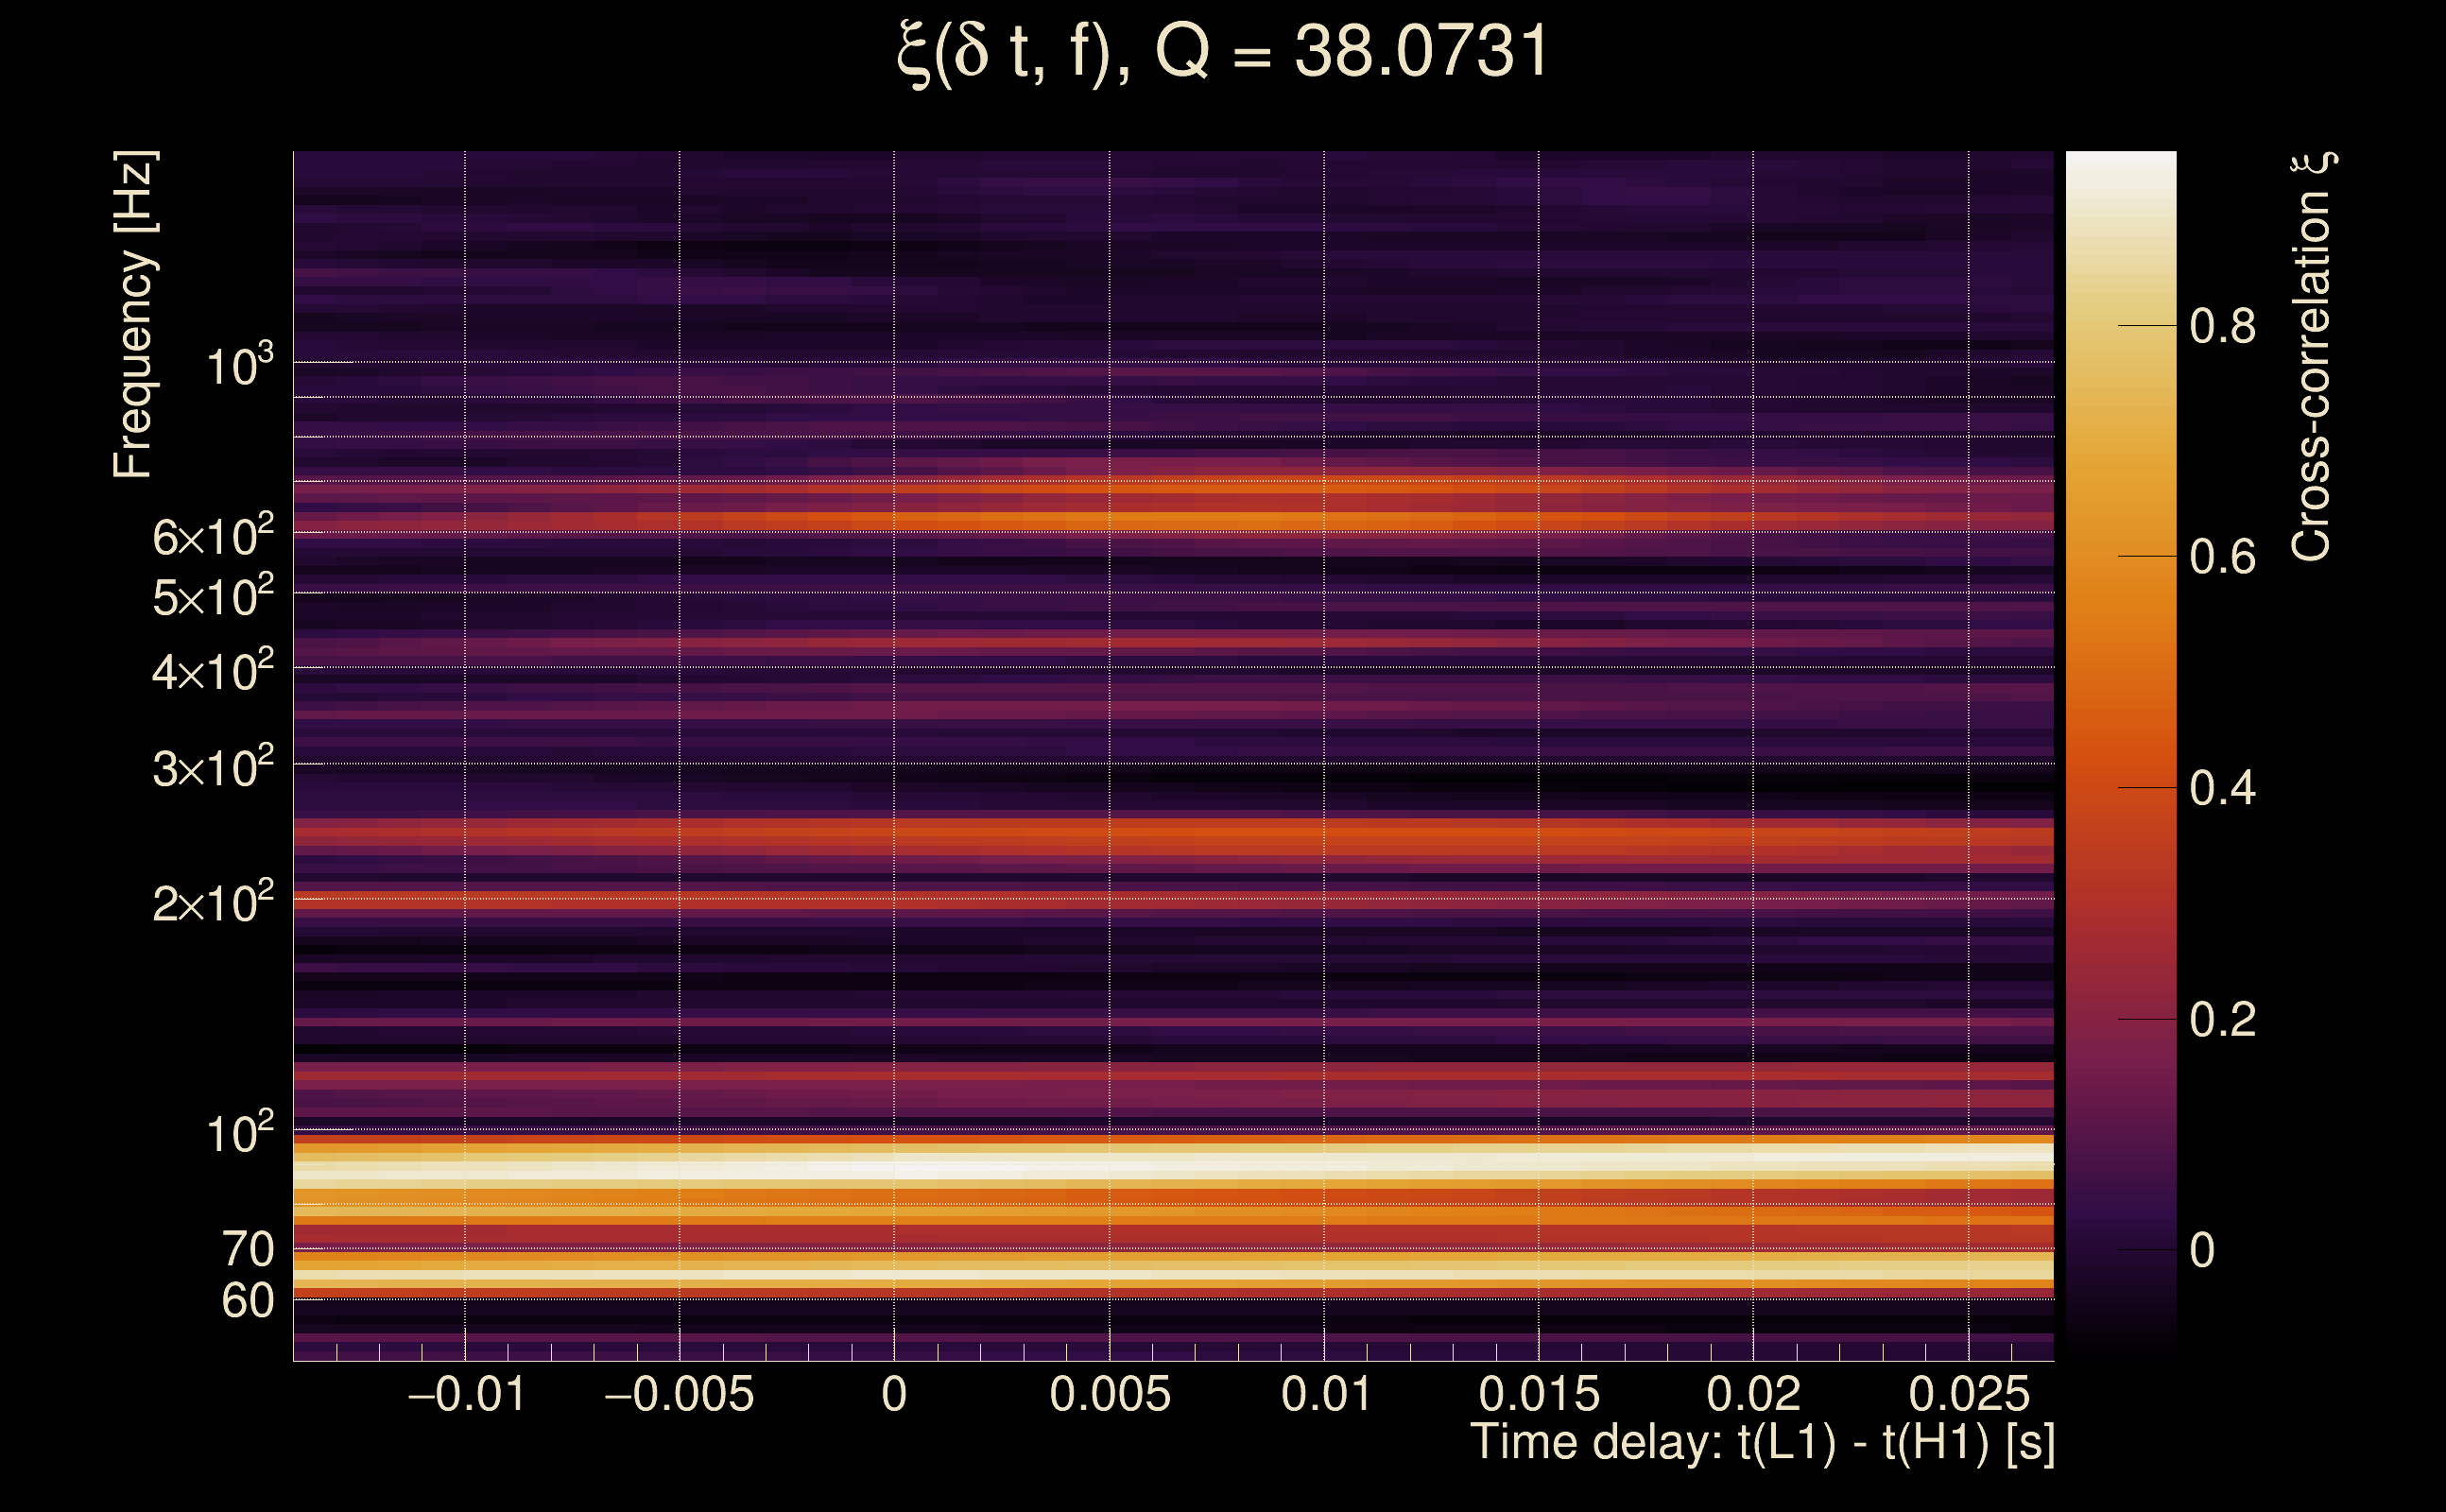Click the -0.01 time delay tick label
2446x1512 pixels.
466,1395
